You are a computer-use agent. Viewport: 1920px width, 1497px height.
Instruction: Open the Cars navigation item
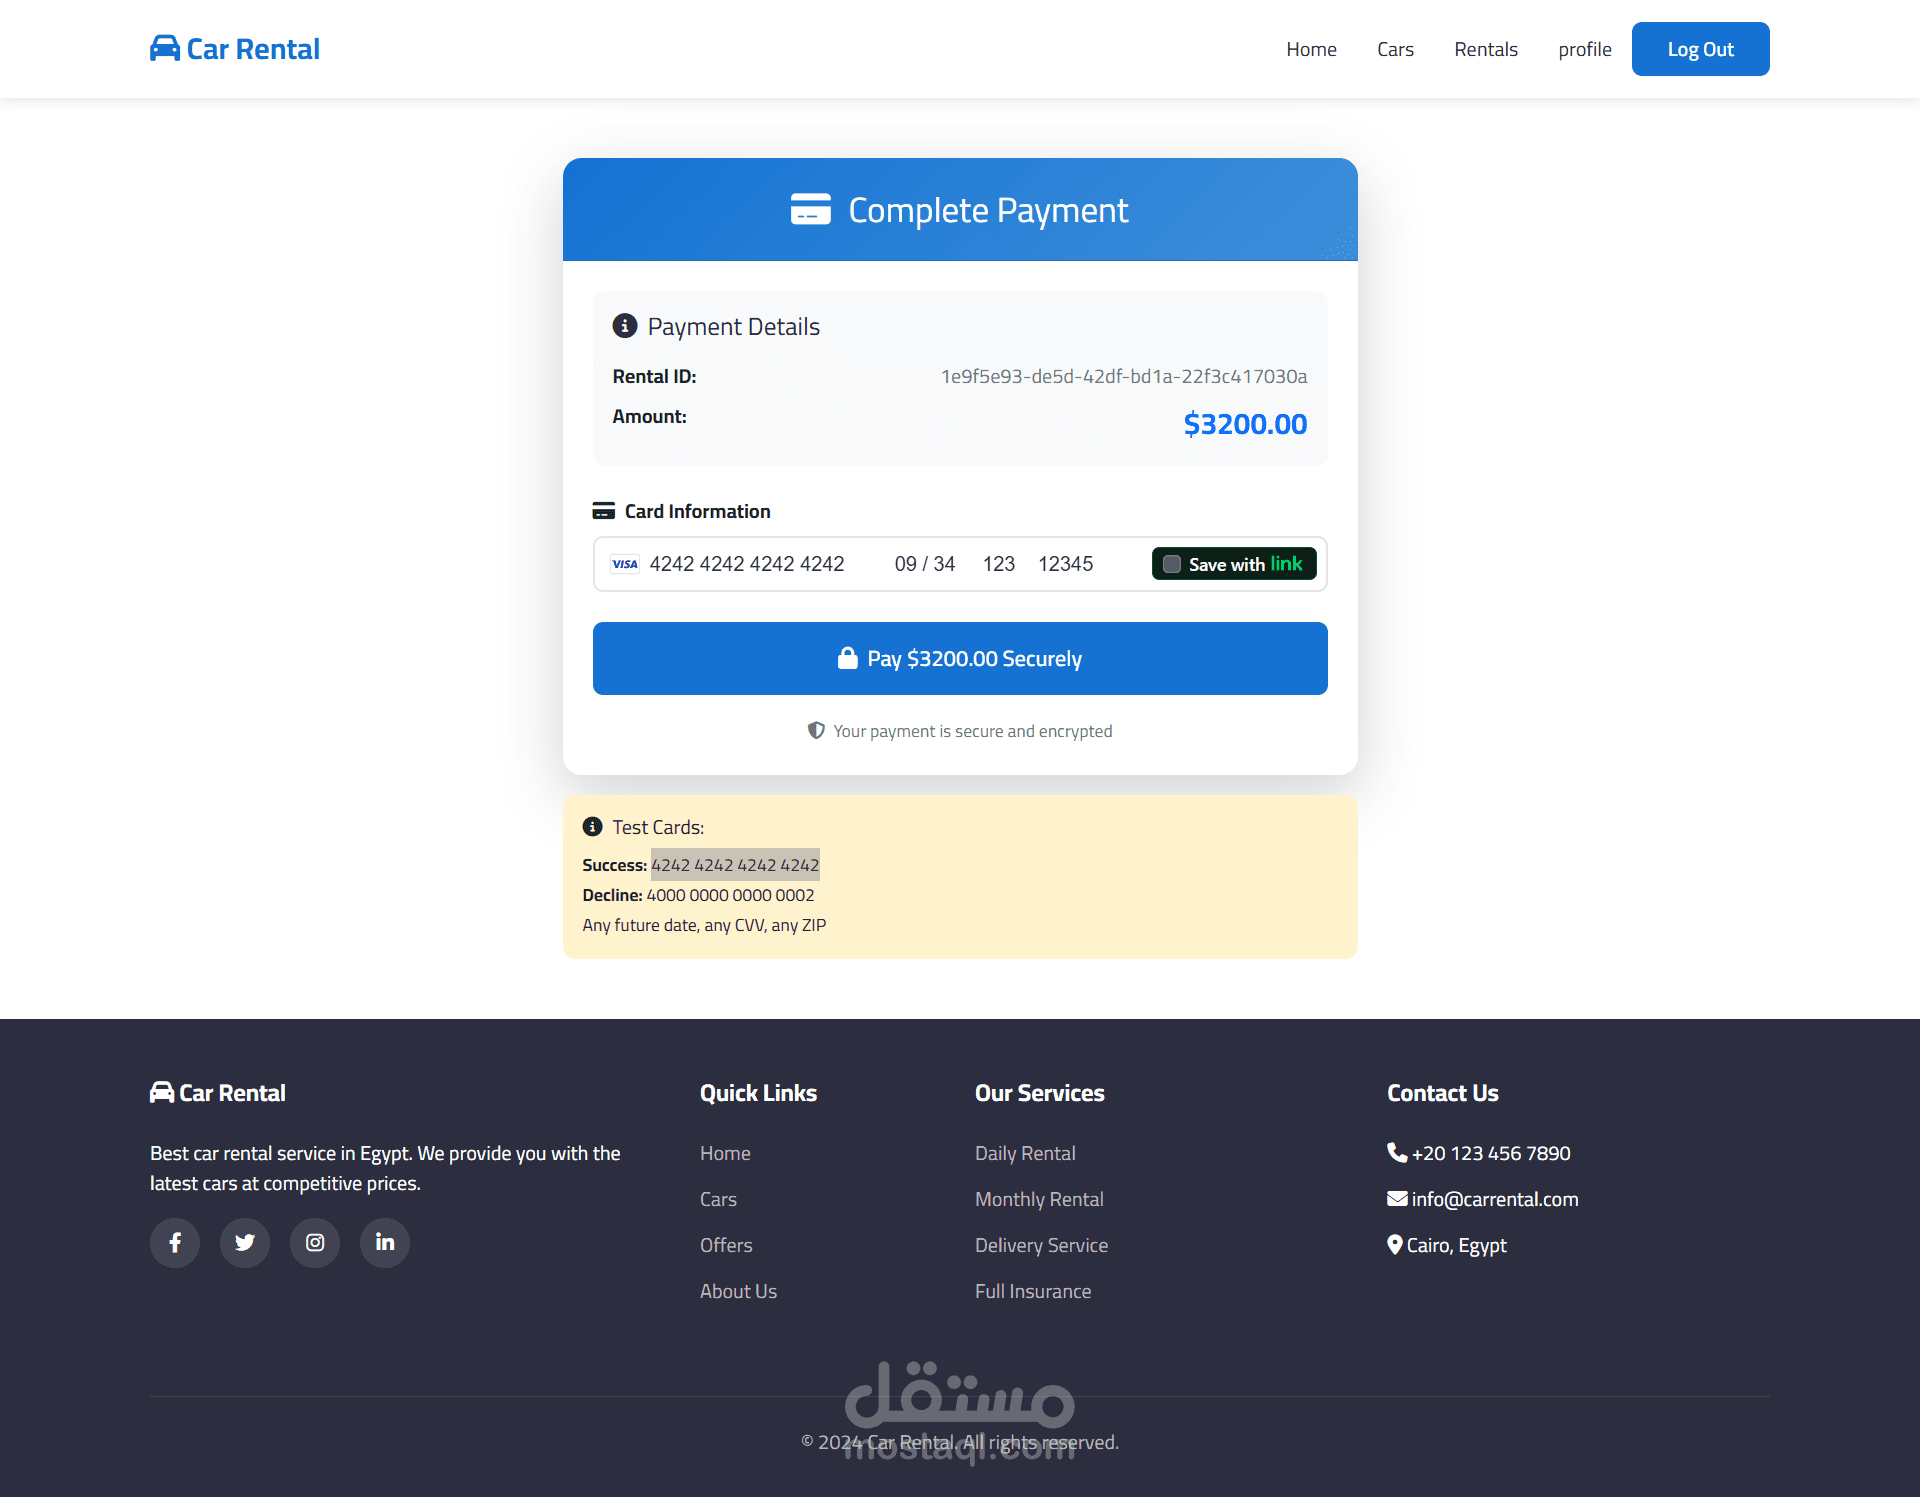tap(1395, 49)
